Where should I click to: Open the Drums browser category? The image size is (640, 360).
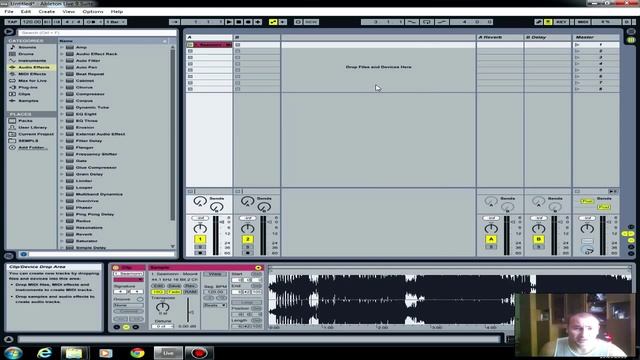(x=26, y=54)
